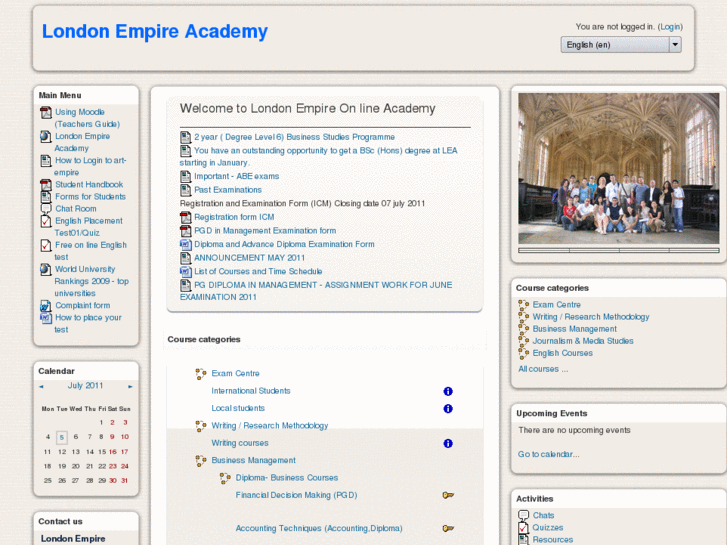Screen dimensions: 727x545
Task: Click the Word icon beside Complaint form
Action: pyautogui.click(x=45, y=306)
